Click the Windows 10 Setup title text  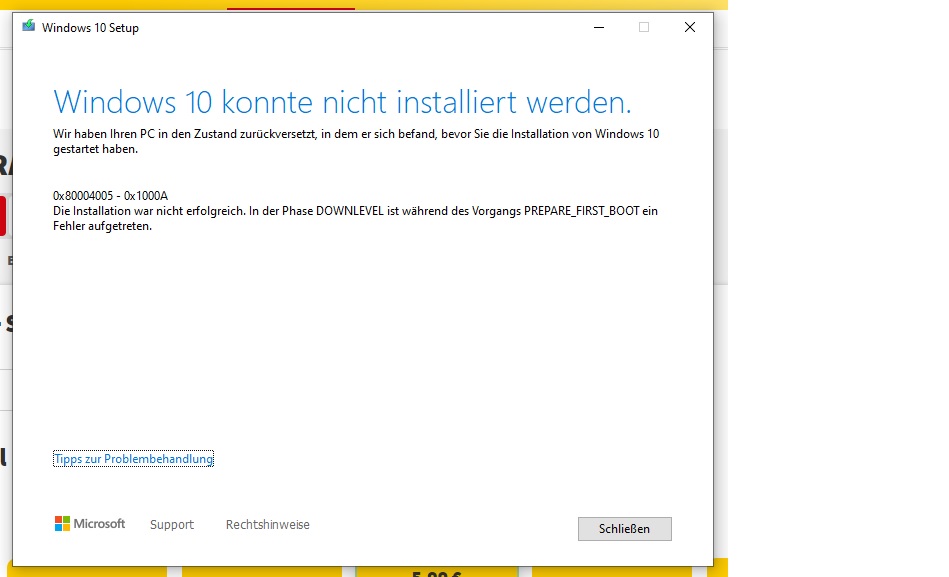point(90,28)
